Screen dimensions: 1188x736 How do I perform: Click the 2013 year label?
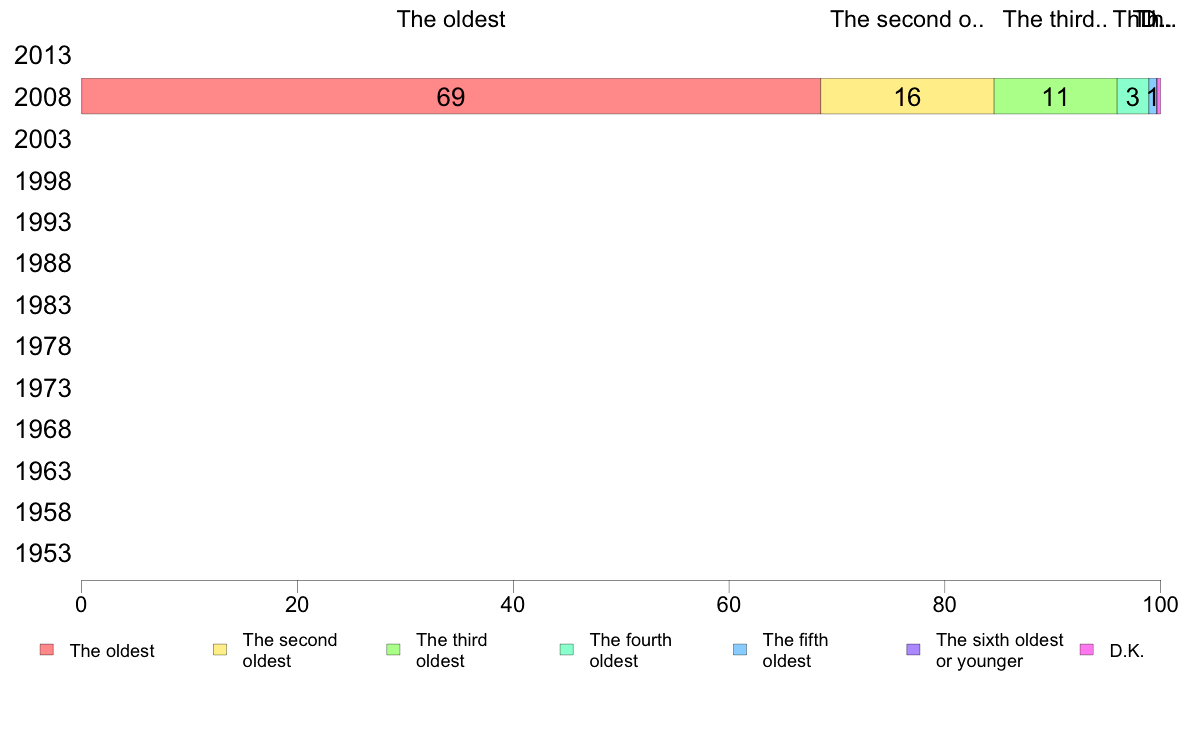pos(42,55)
